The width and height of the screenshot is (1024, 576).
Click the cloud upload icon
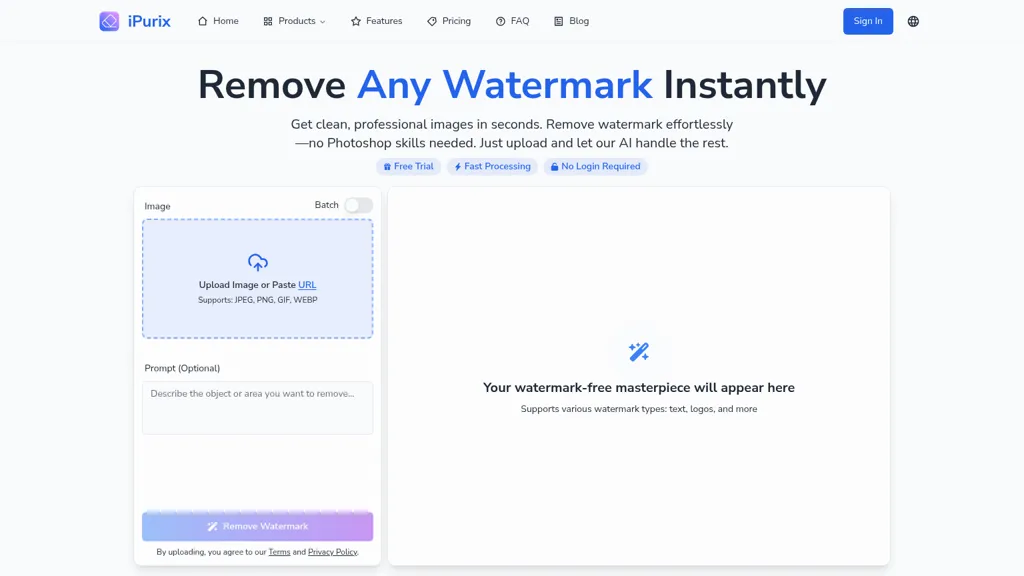point(258,263)
